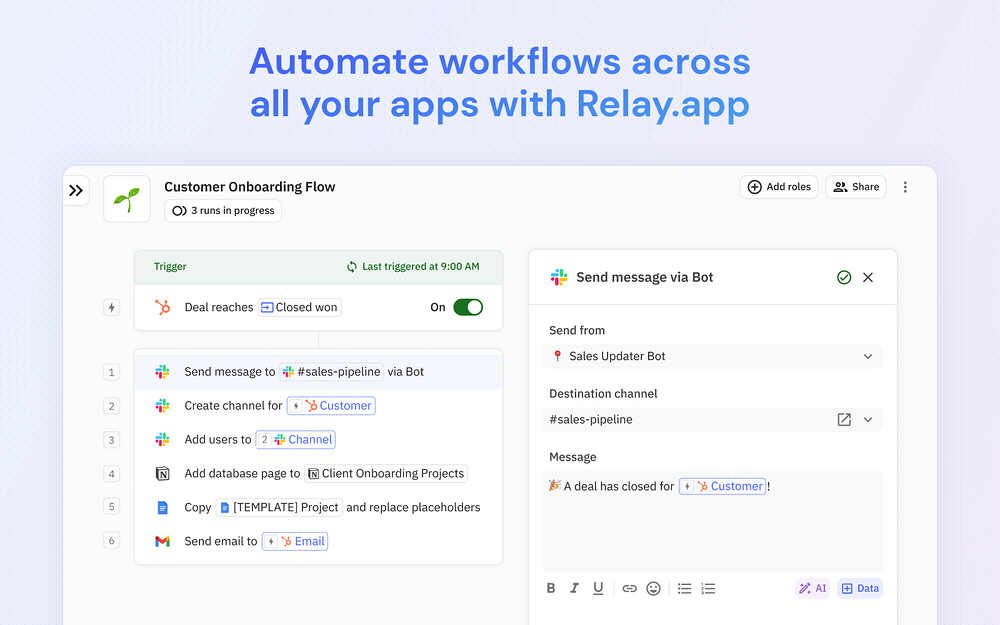Image resolution: width=1000 pixels, height=625 pixels.
Task: Click the Customer variable chip in message
Action: [x=723, y=487]
